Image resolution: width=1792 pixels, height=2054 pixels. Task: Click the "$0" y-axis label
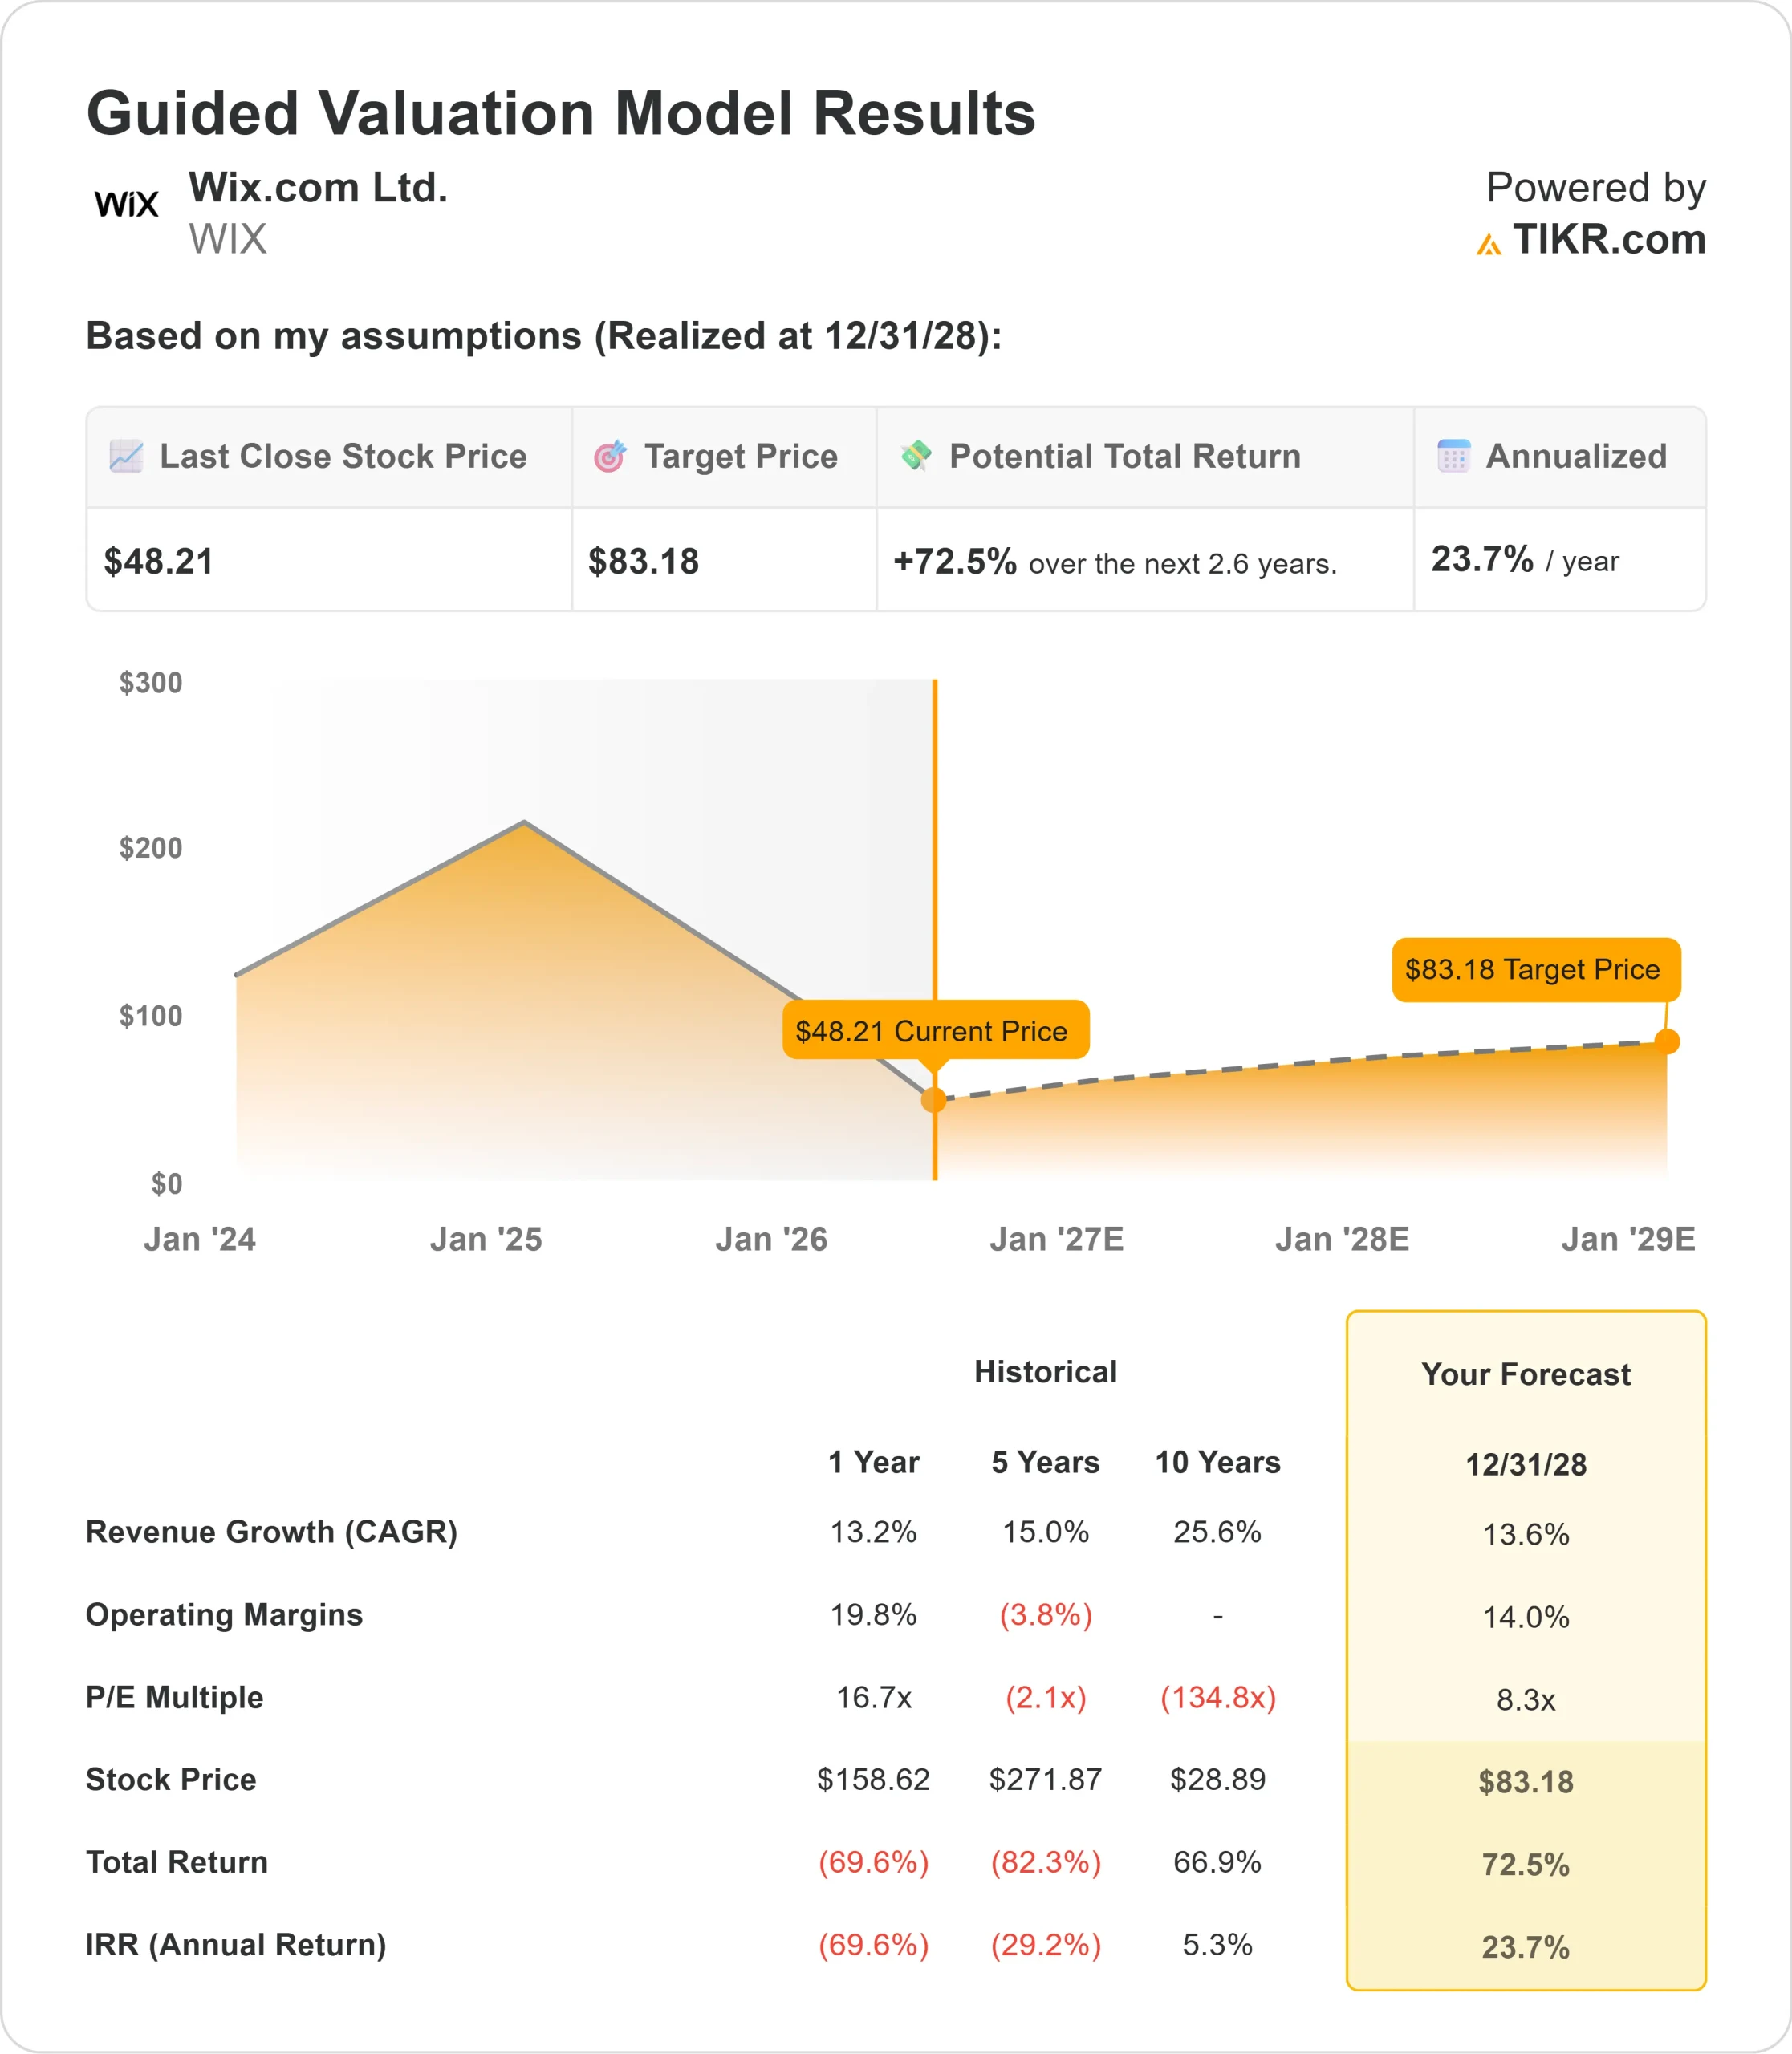(x=167, y=1184)
